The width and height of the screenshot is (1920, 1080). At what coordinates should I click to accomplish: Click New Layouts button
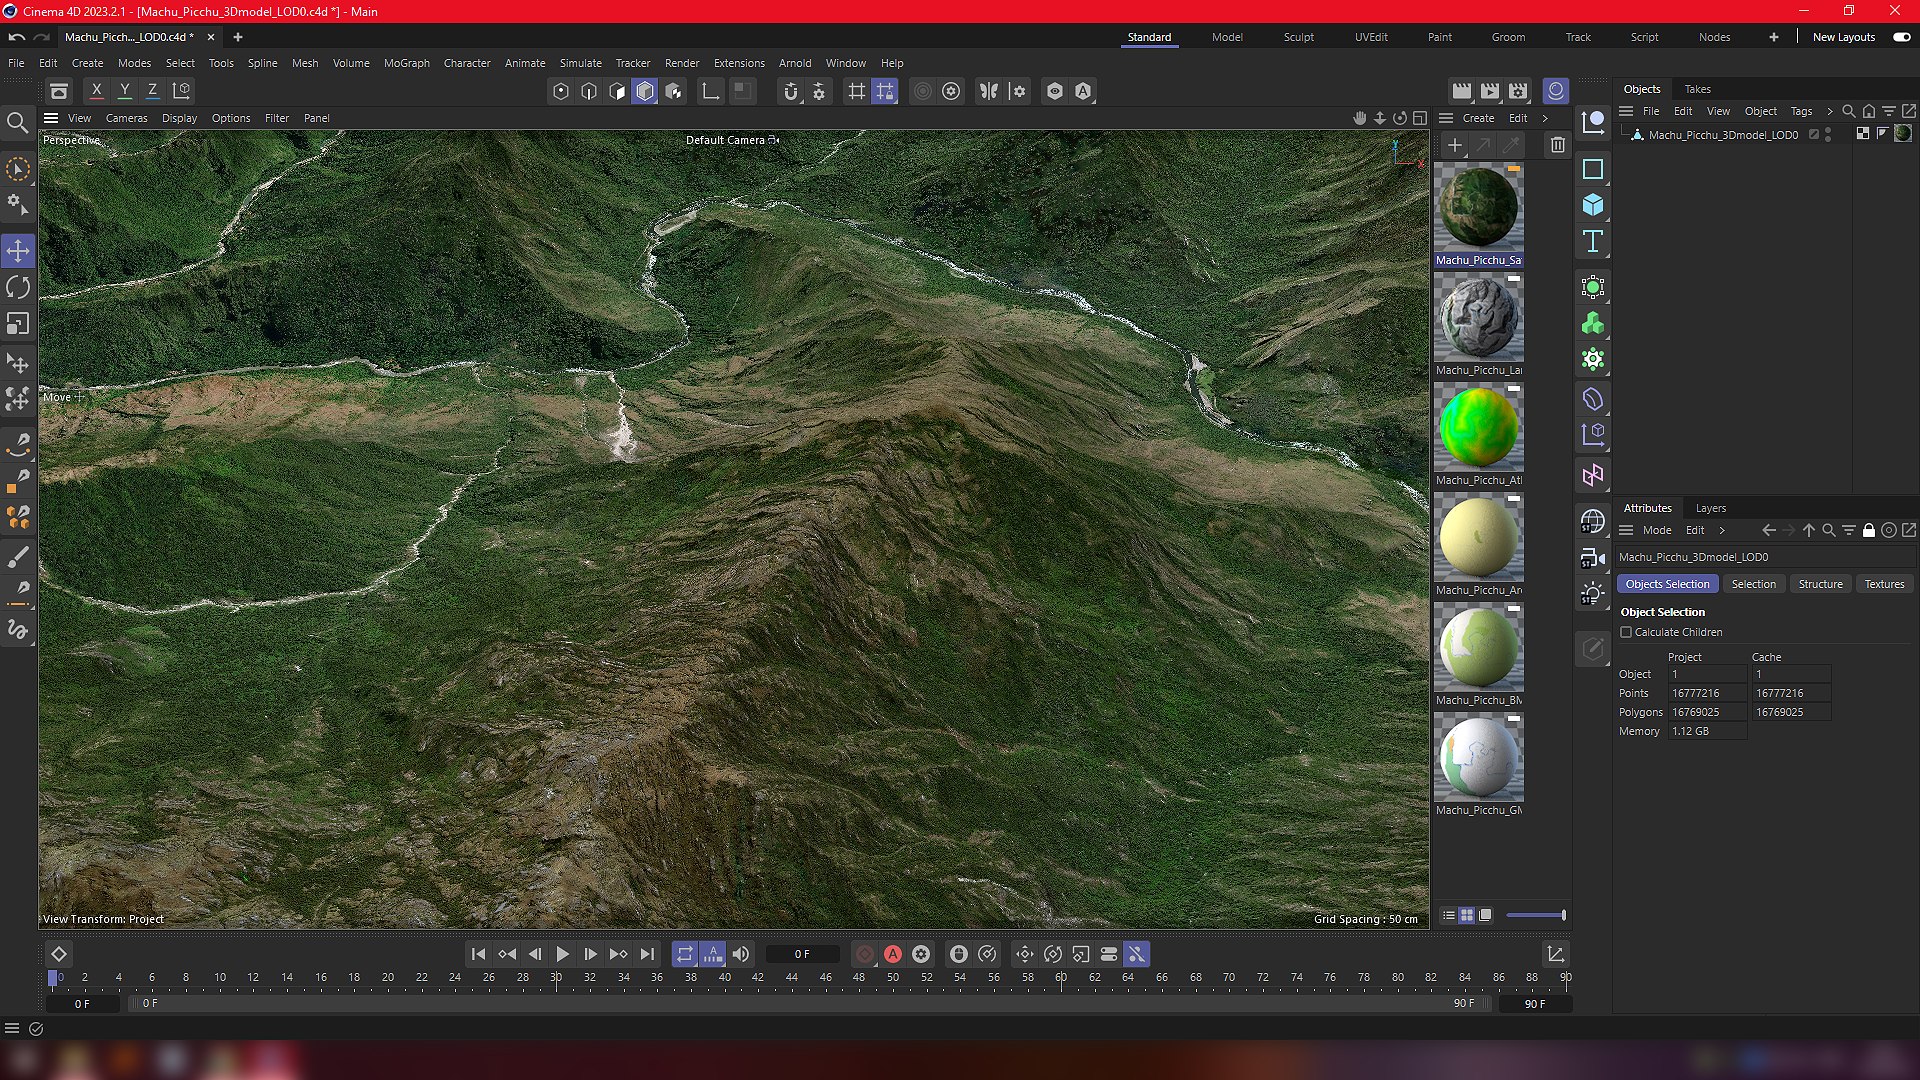(1843, 37)
